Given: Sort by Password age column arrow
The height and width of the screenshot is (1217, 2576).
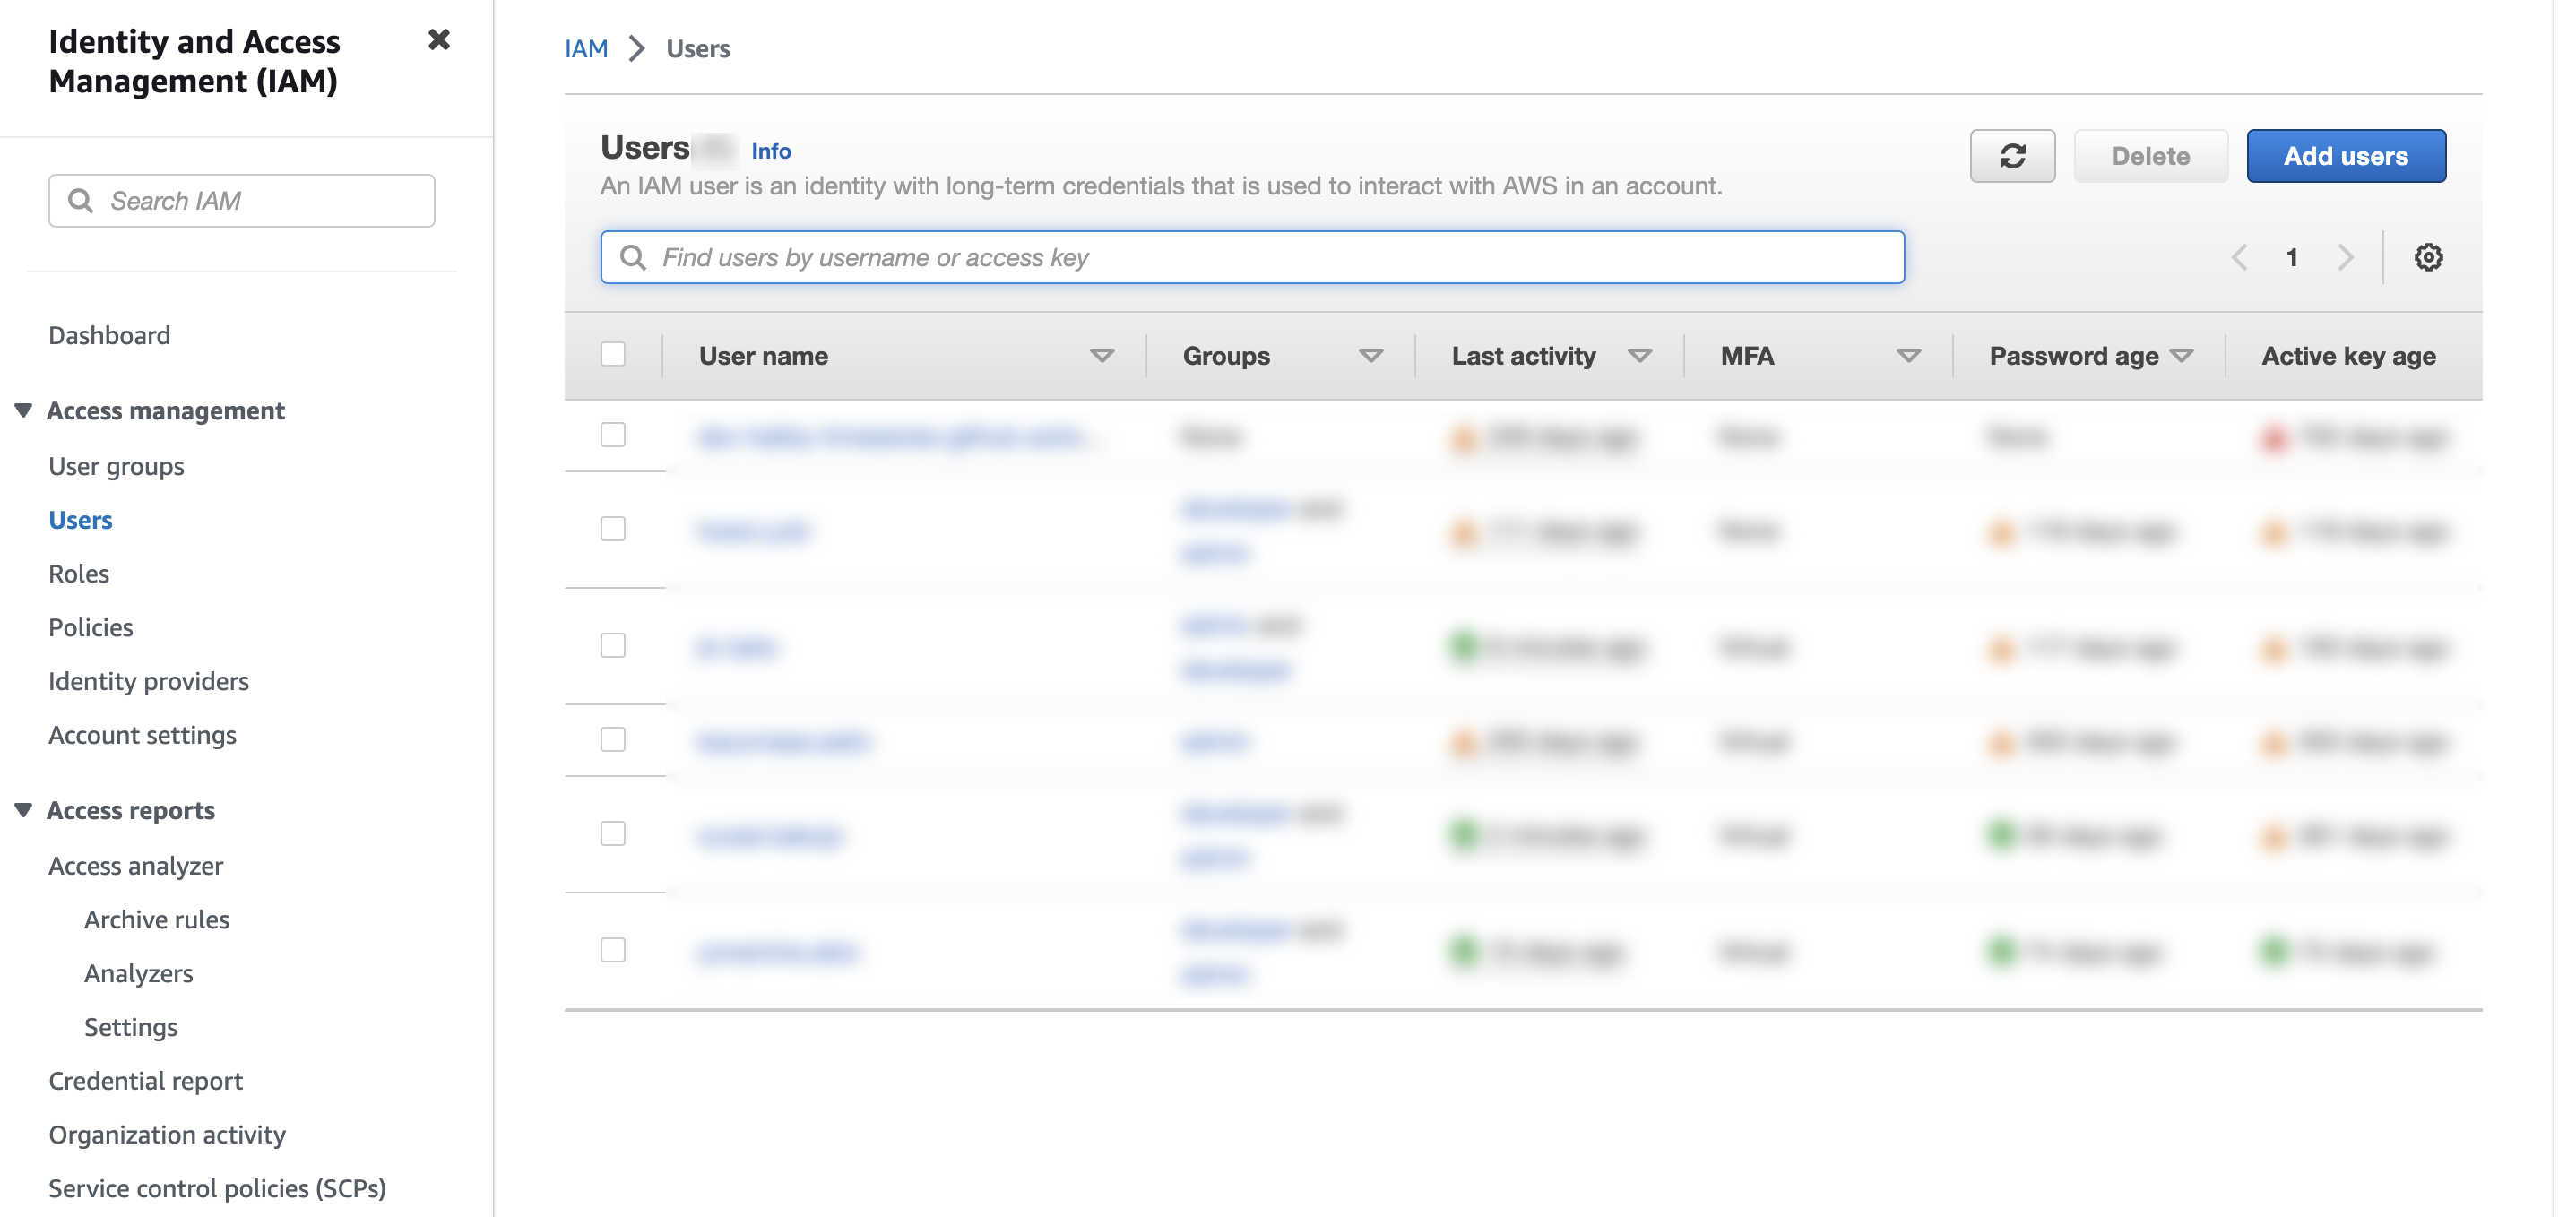Looking at the screenshot, I should click(x=2182, y=356).
